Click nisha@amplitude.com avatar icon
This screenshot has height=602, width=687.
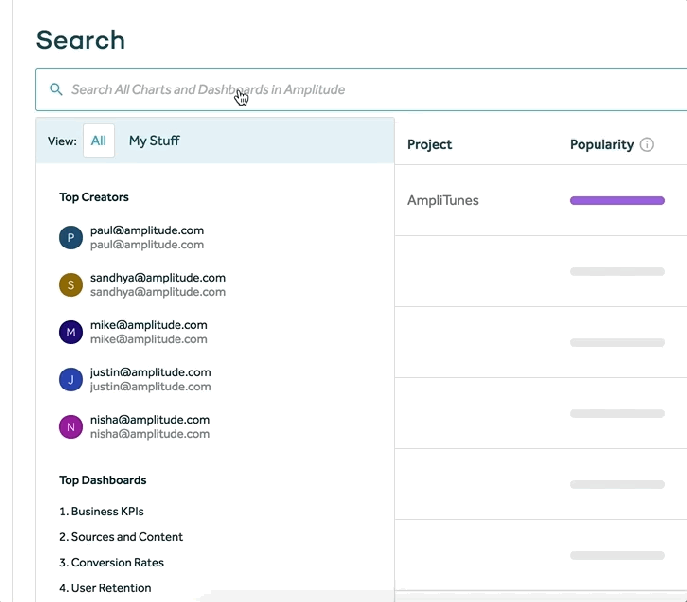click(70, 427)
